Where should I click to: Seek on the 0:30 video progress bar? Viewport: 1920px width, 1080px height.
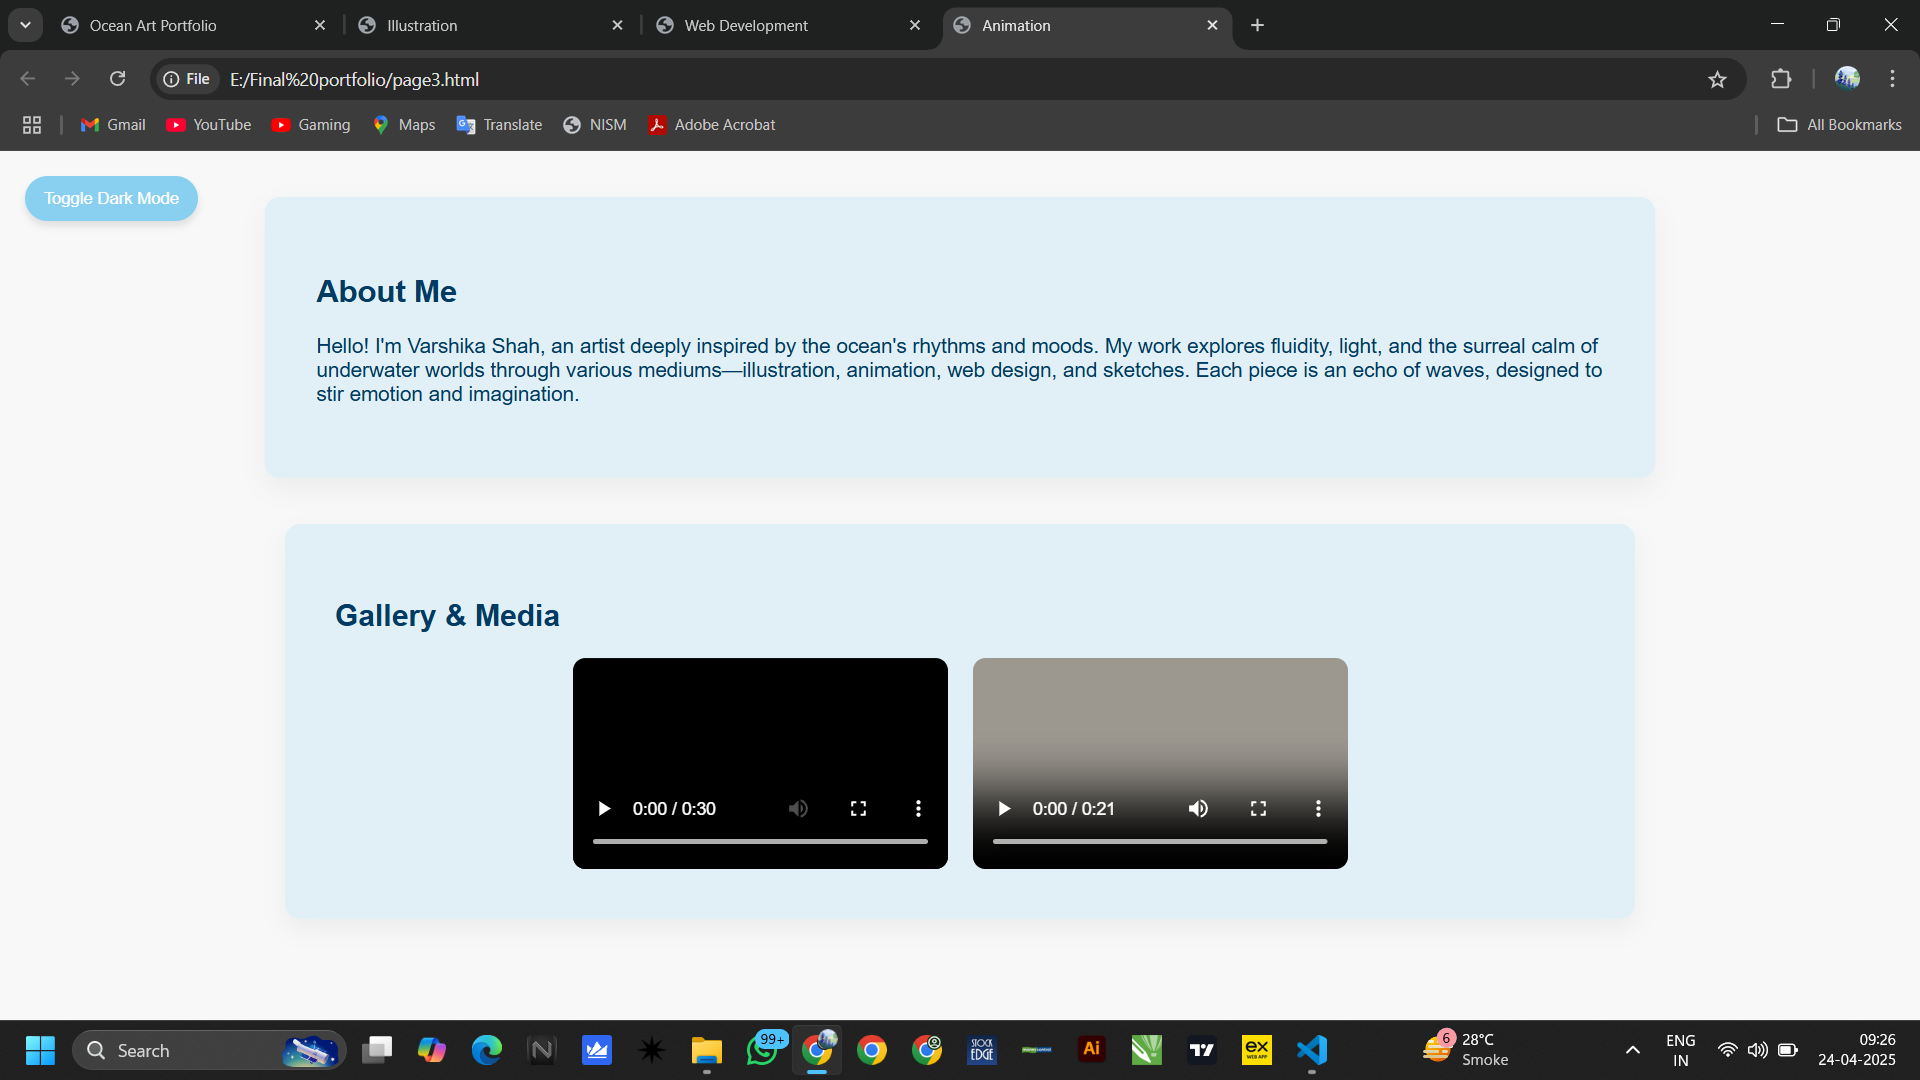click(x=760, y=842)
